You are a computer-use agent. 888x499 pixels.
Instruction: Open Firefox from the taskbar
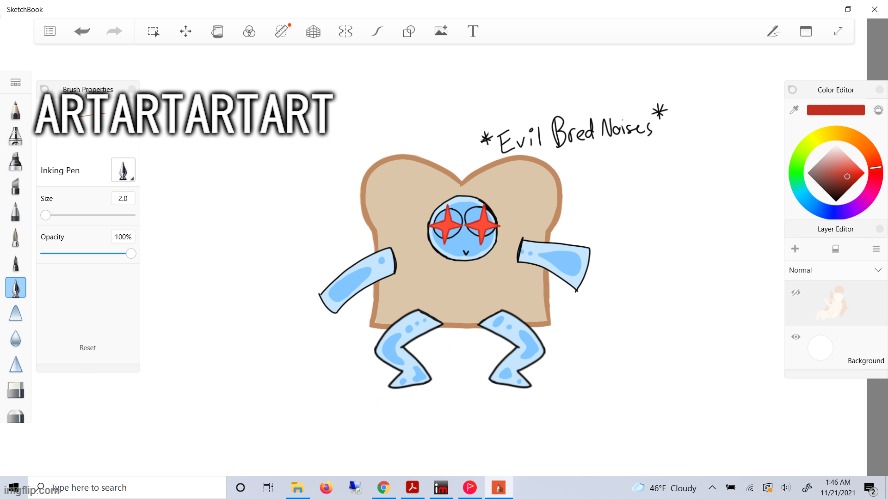pyautogui.click(x=326, y=488)
